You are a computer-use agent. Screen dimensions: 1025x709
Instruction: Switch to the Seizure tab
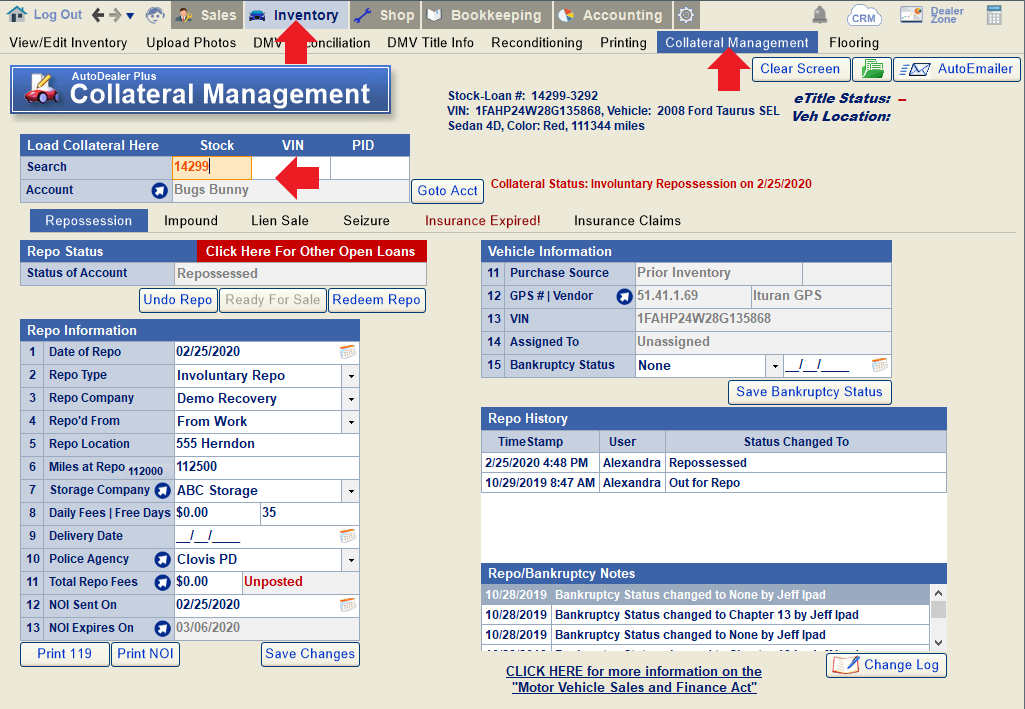366,221
